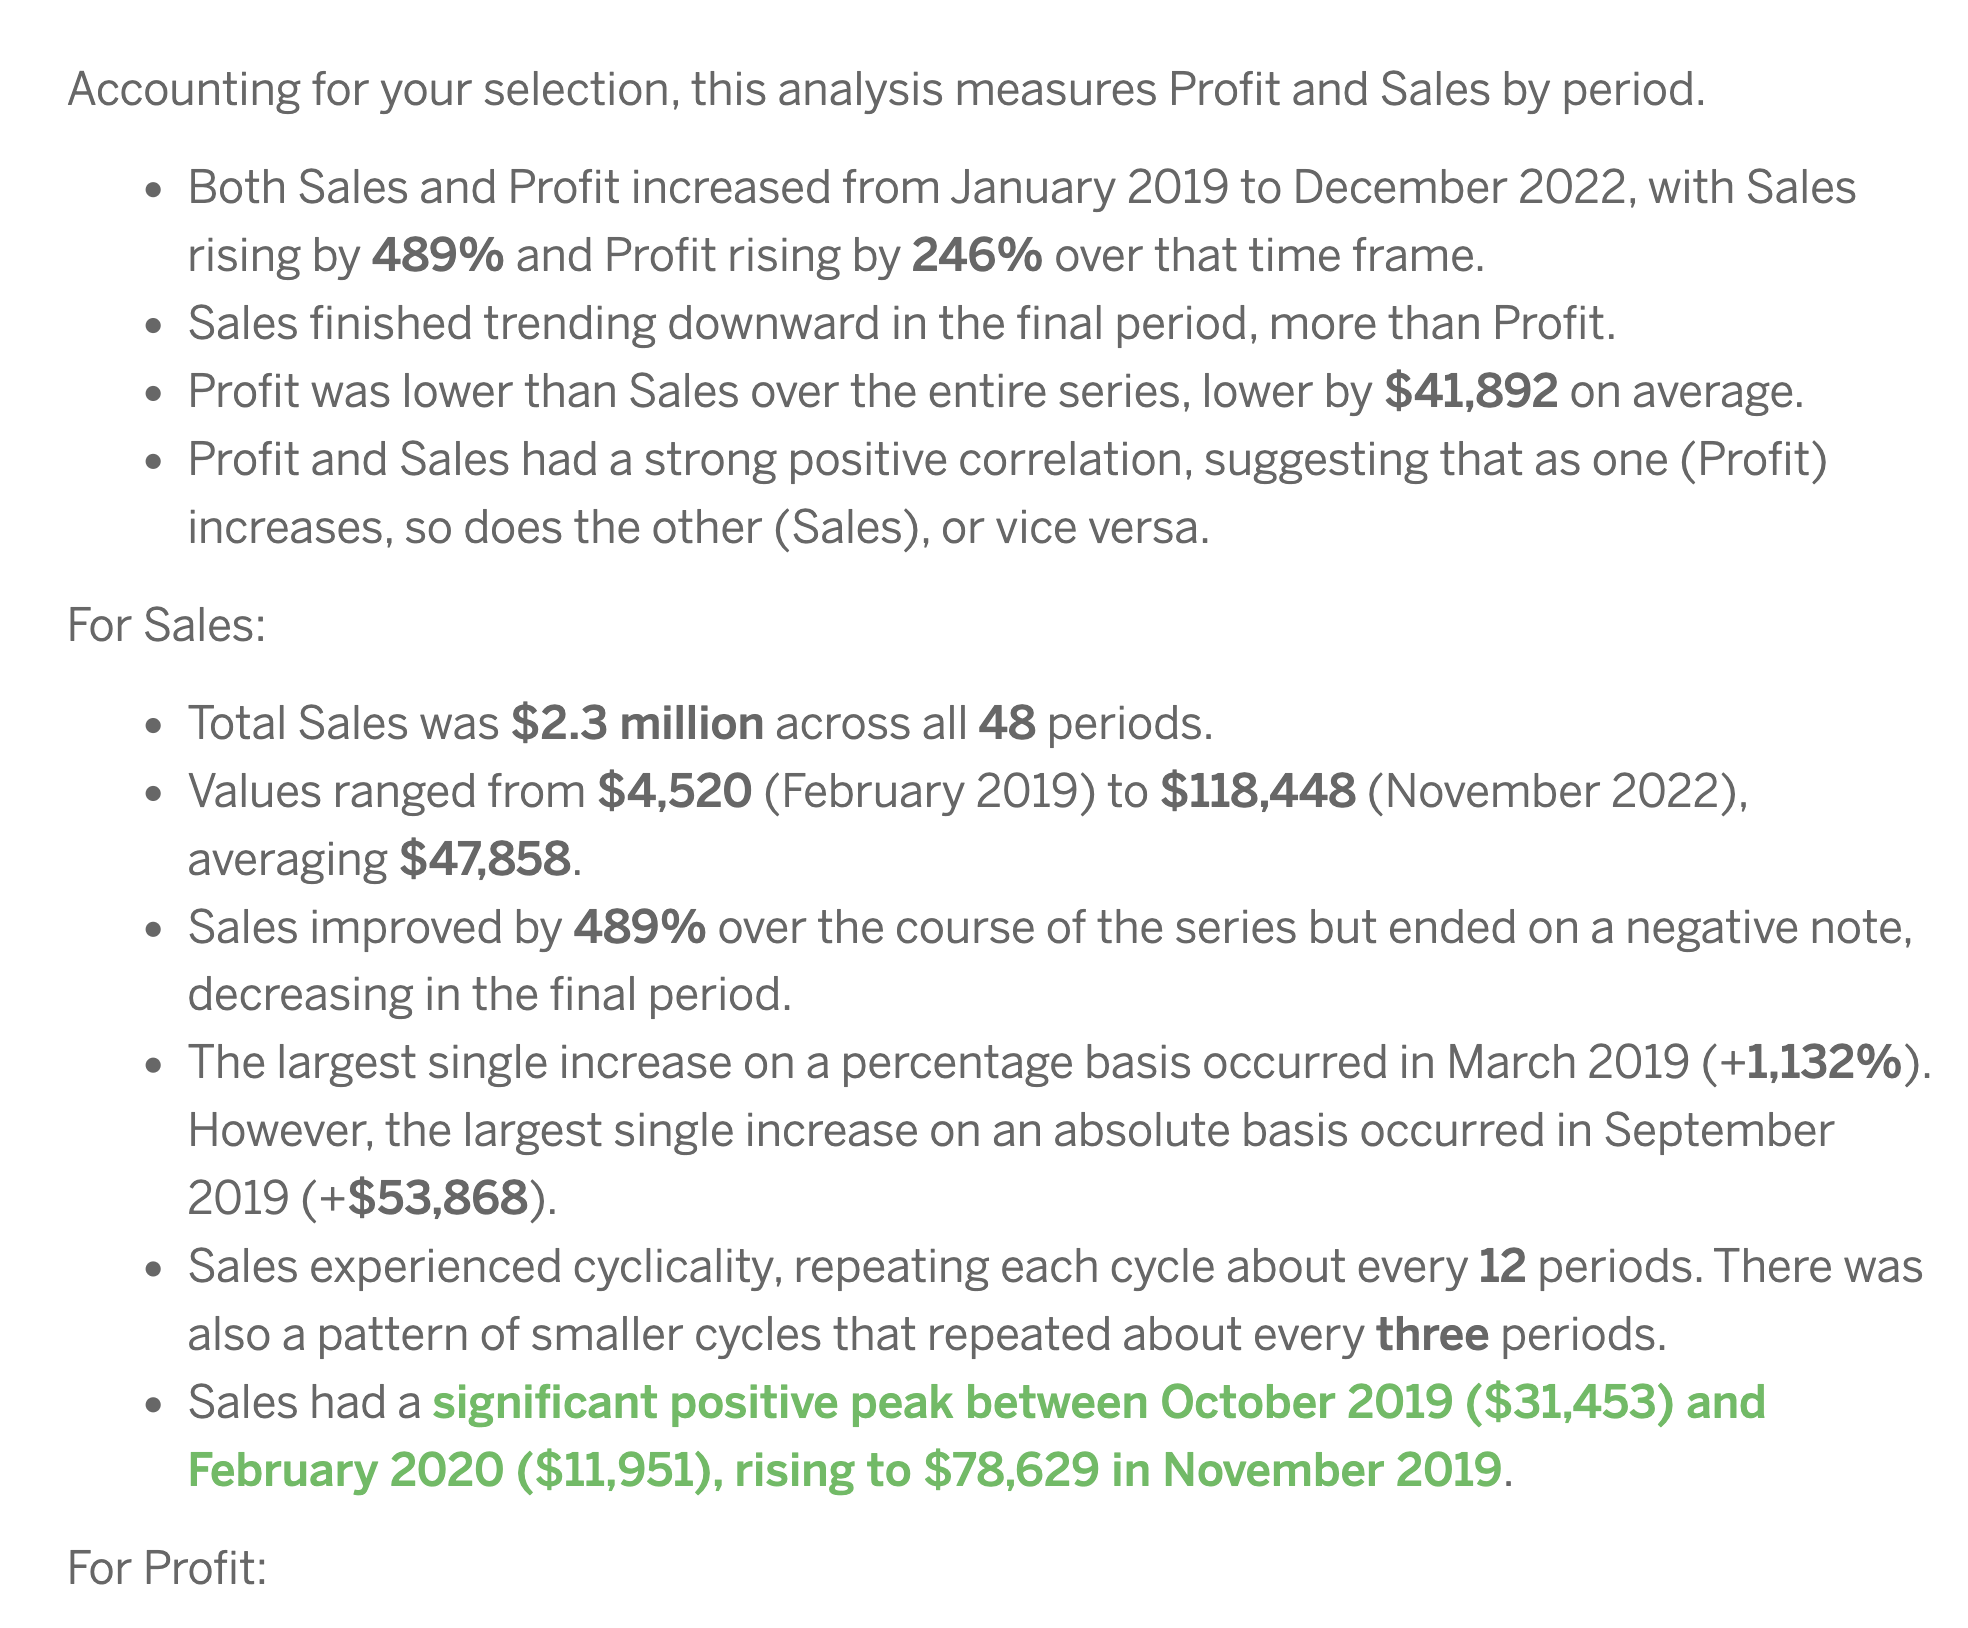Click the 'For Profit:' heading
The width and height of the screenshot is (1968, 1628).
pos(167,1568)
